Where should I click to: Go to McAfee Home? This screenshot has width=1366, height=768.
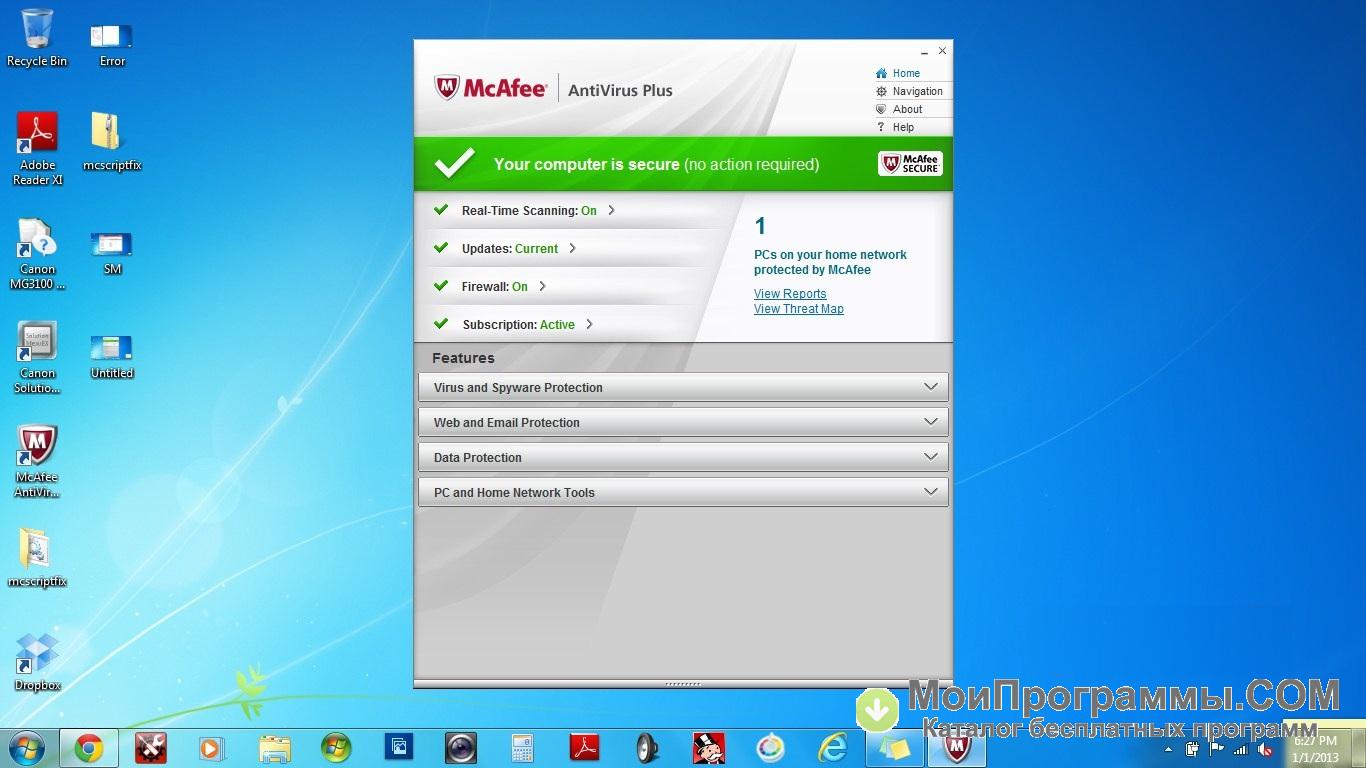pyautogui.click(x=906, y=73)
